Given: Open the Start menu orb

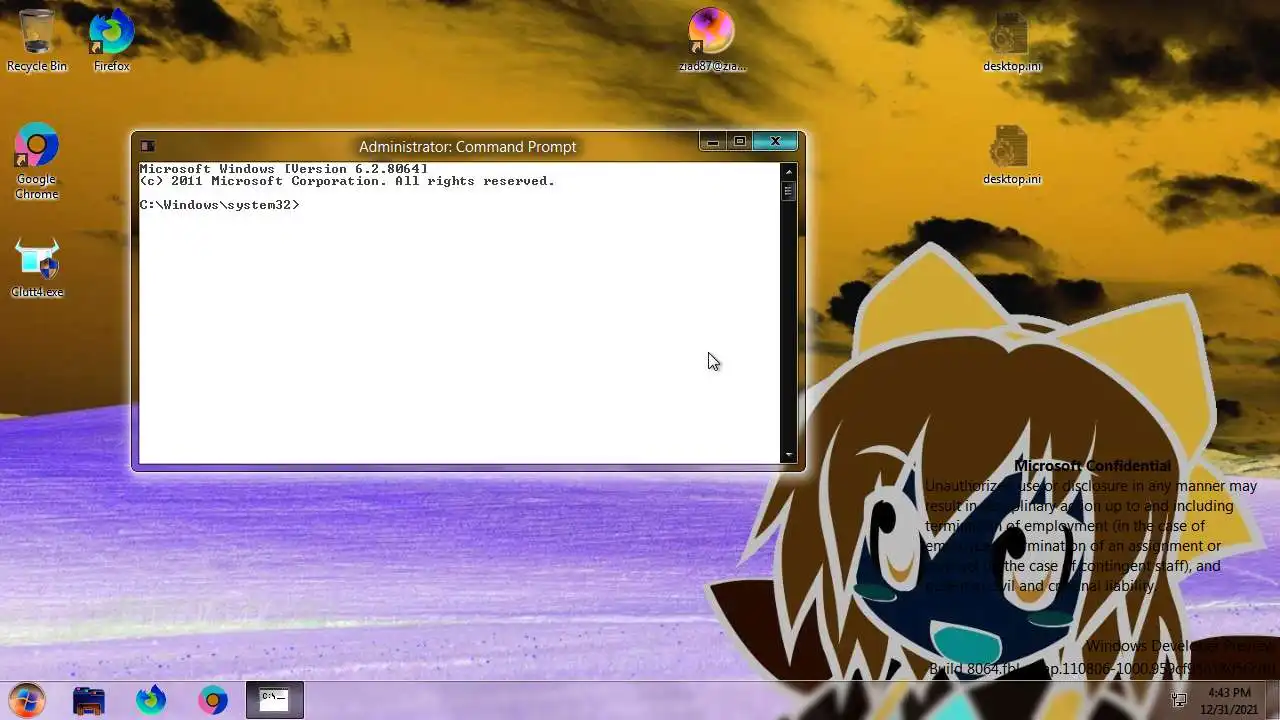Looking at the screenshot, I should point(27,700).
